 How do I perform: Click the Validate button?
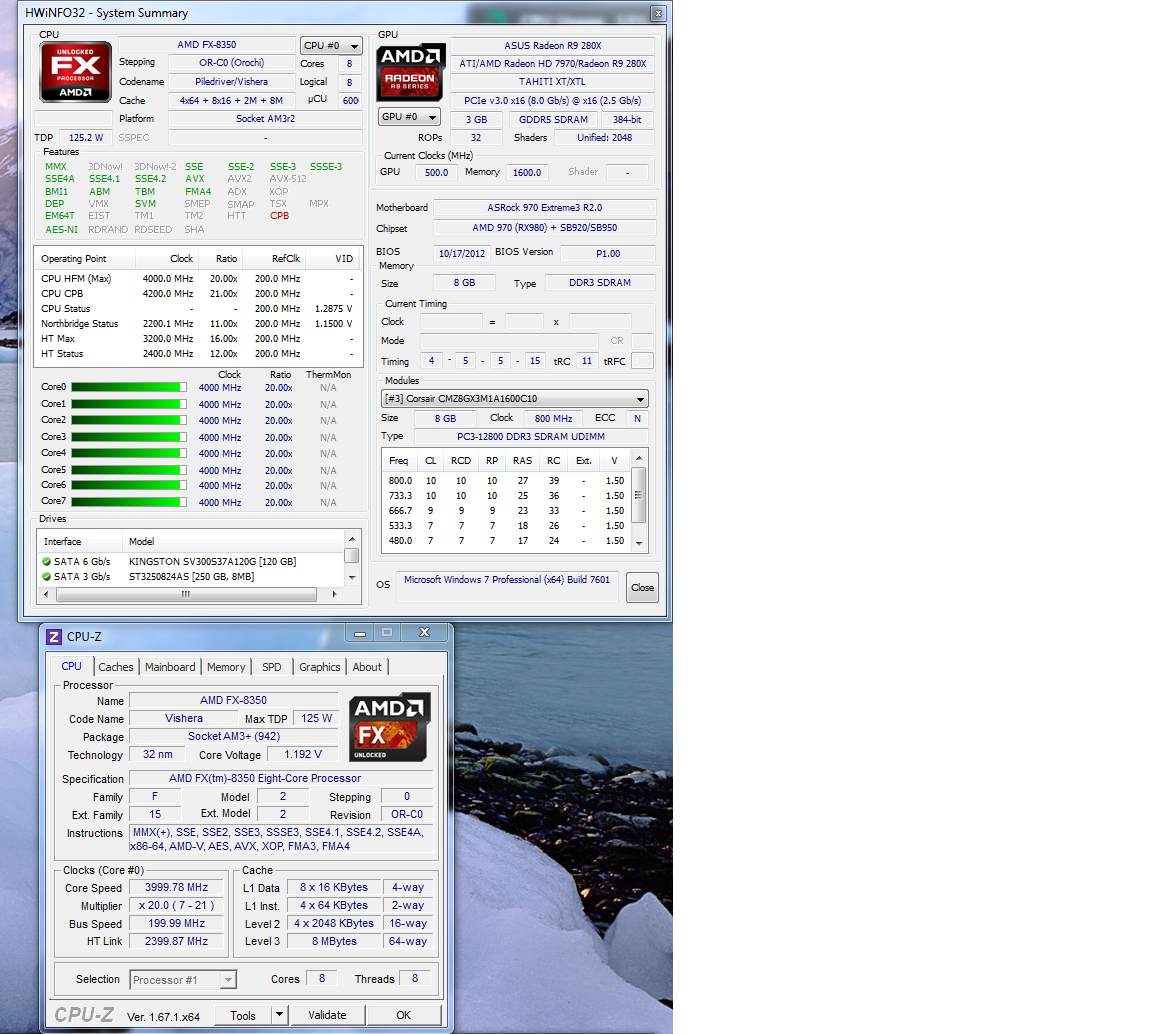point(327,1015)
